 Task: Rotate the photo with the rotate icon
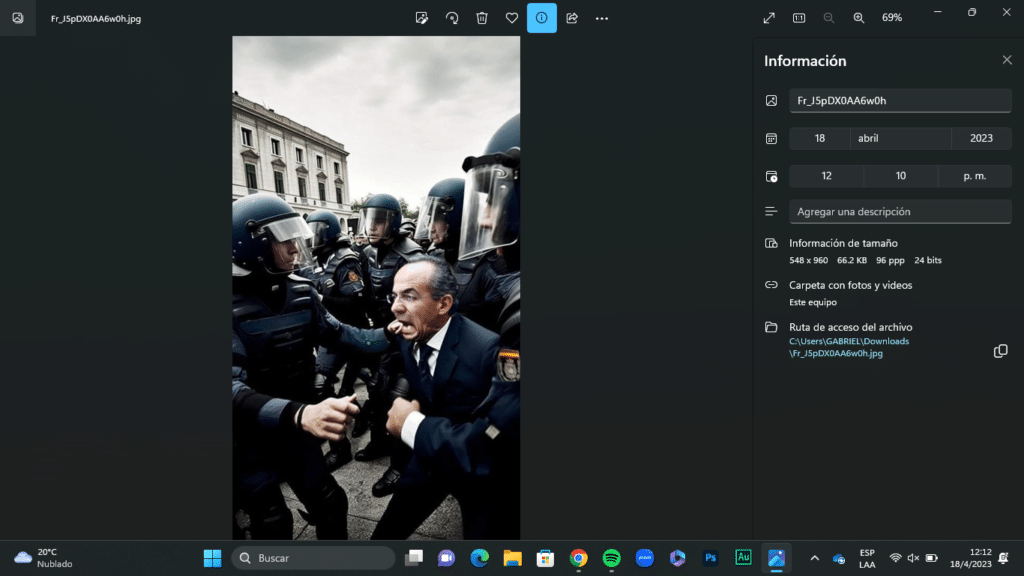(452, 18)
